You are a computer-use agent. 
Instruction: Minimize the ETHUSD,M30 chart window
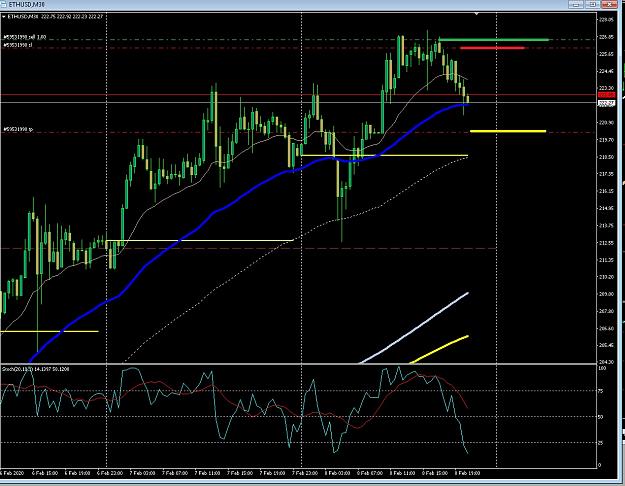(576, 4)
